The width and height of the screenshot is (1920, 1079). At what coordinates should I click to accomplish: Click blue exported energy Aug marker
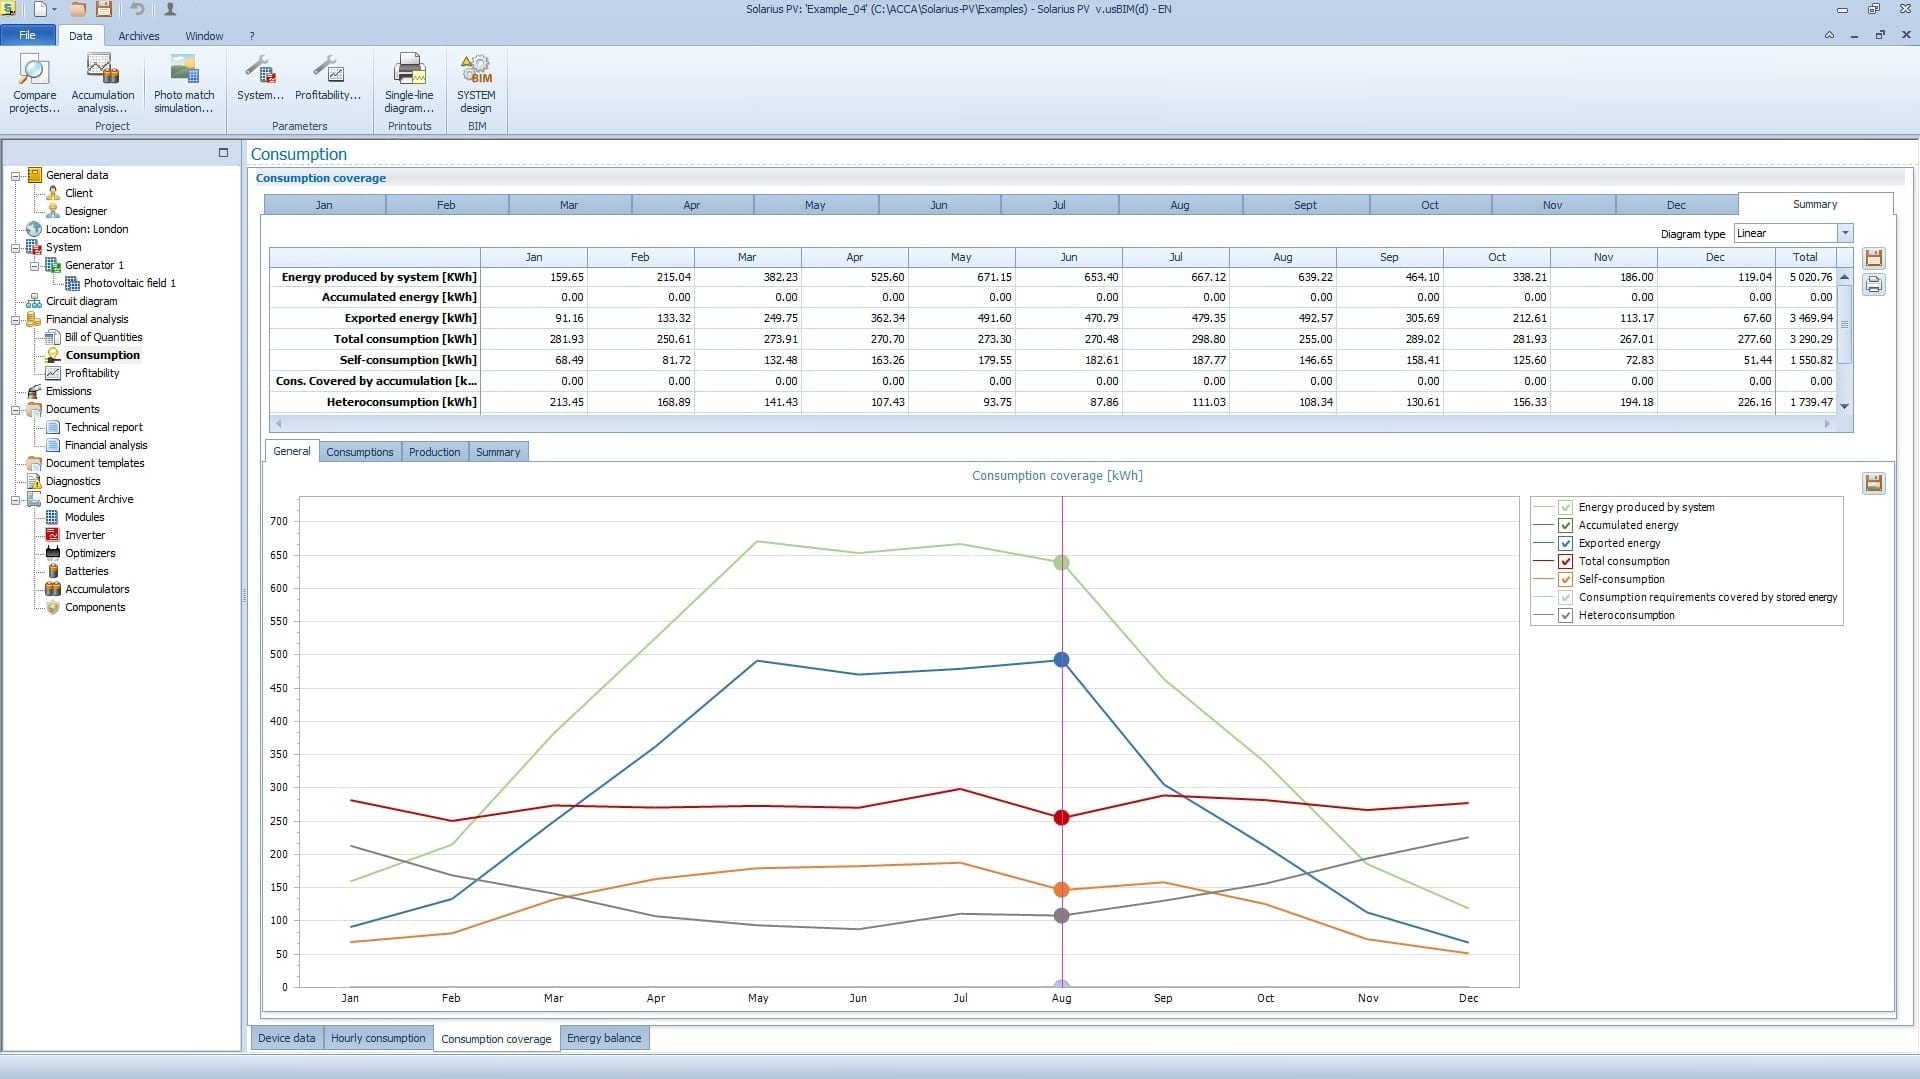coord(1062,660)
